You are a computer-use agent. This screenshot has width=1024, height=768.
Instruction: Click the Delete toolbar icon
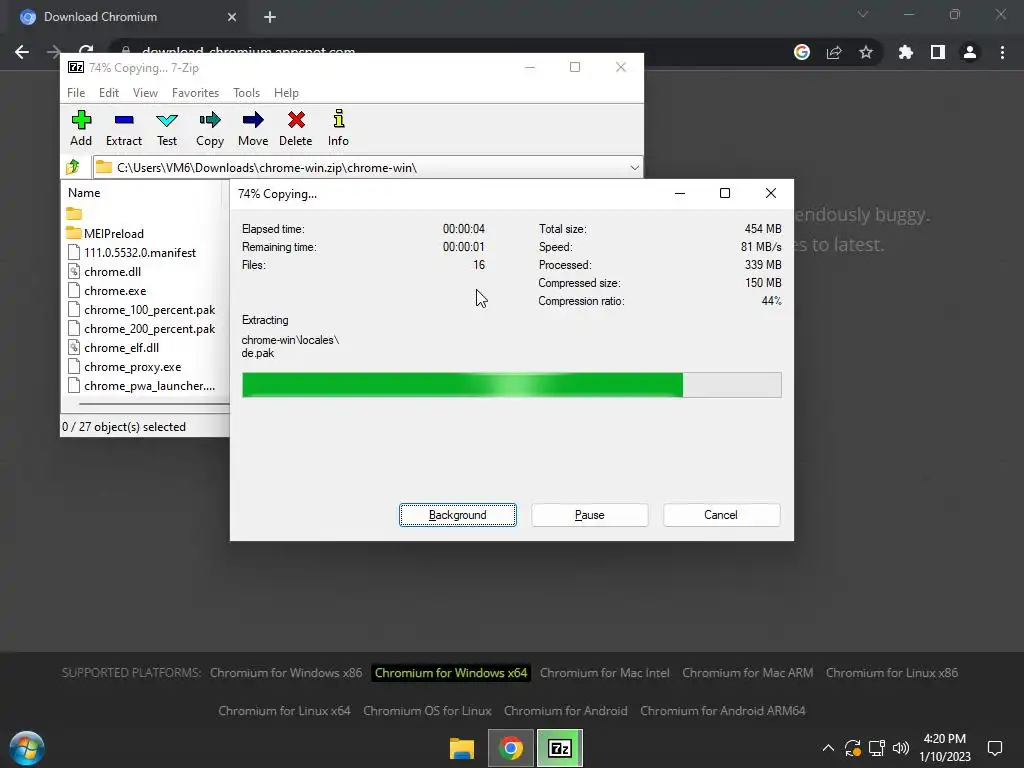point(296,120)
